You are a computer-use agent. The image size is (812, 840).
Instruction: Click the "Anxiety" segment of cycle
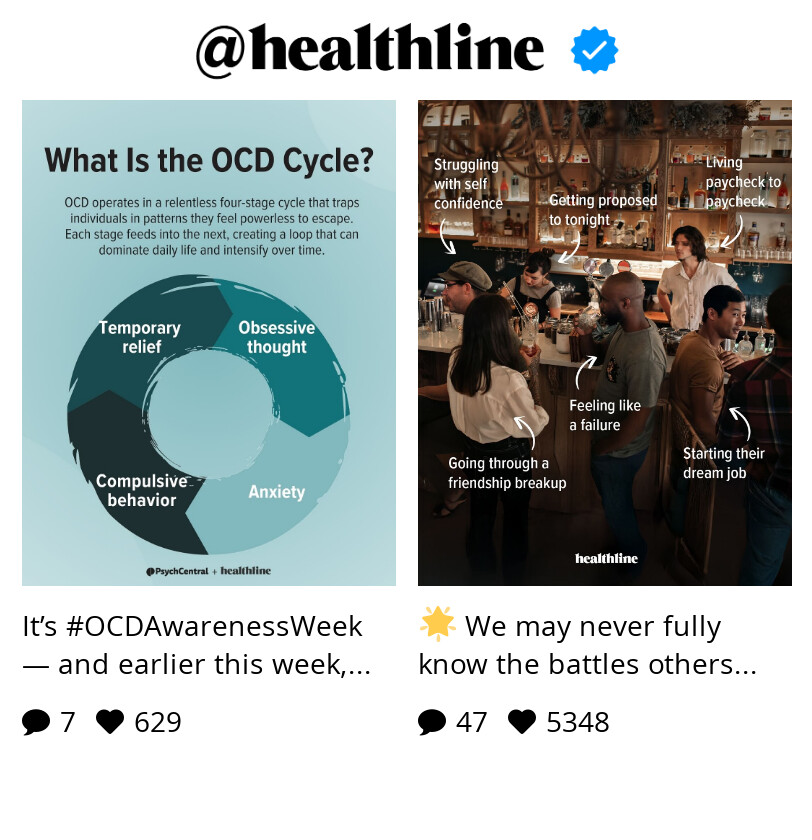[x=276, y=492]
